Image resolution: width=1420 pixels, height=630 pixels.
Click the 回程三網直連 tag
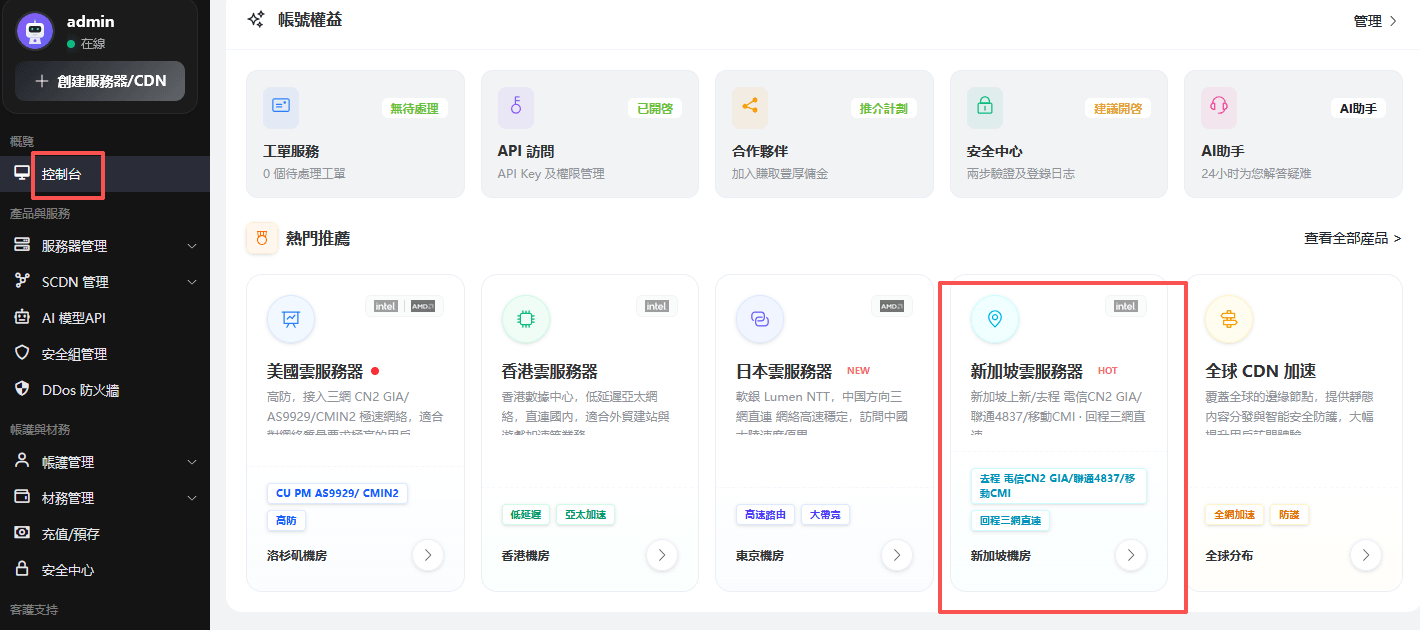[x=1010, y=521]
